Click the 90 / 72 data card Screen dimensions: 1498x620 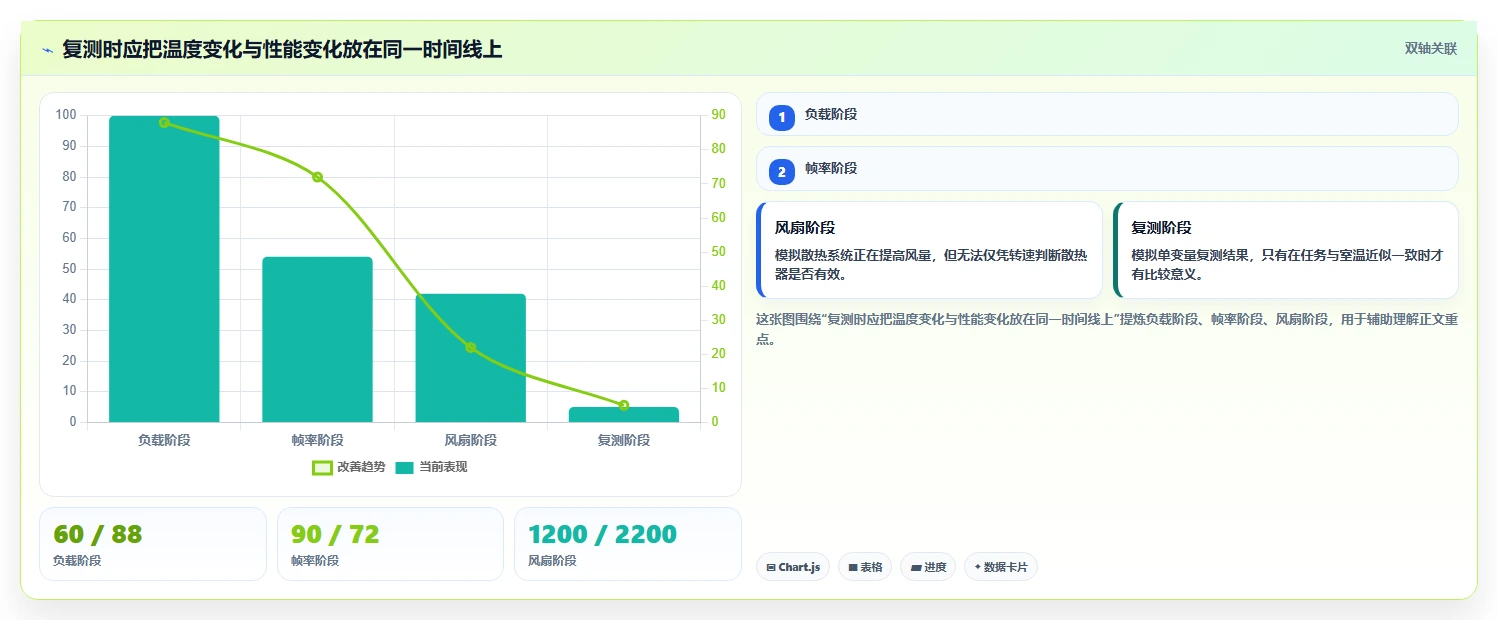(x=390, y=544)
